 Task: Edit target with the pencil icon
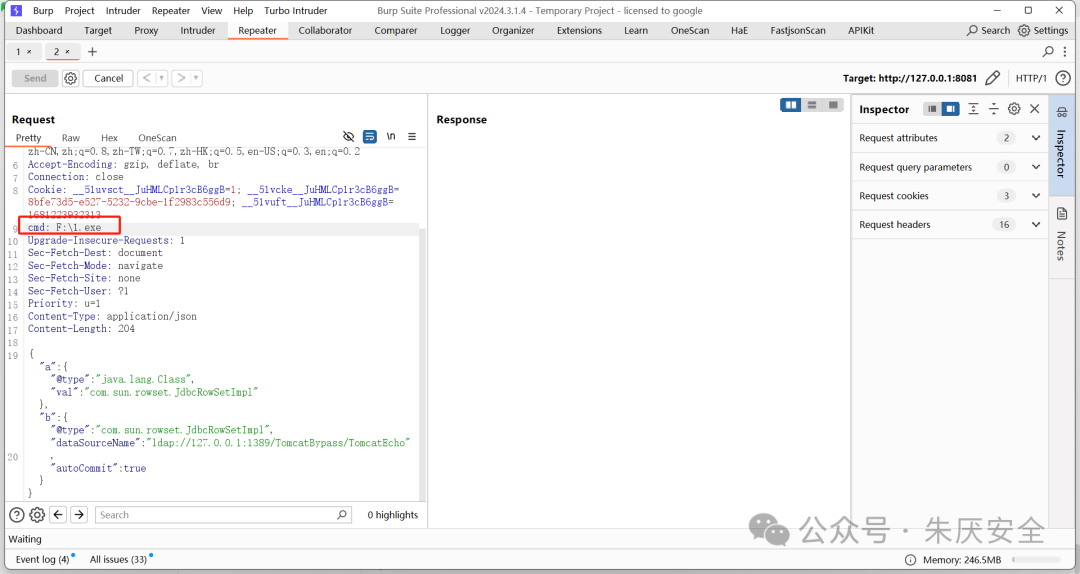click(x=993, y=78)
